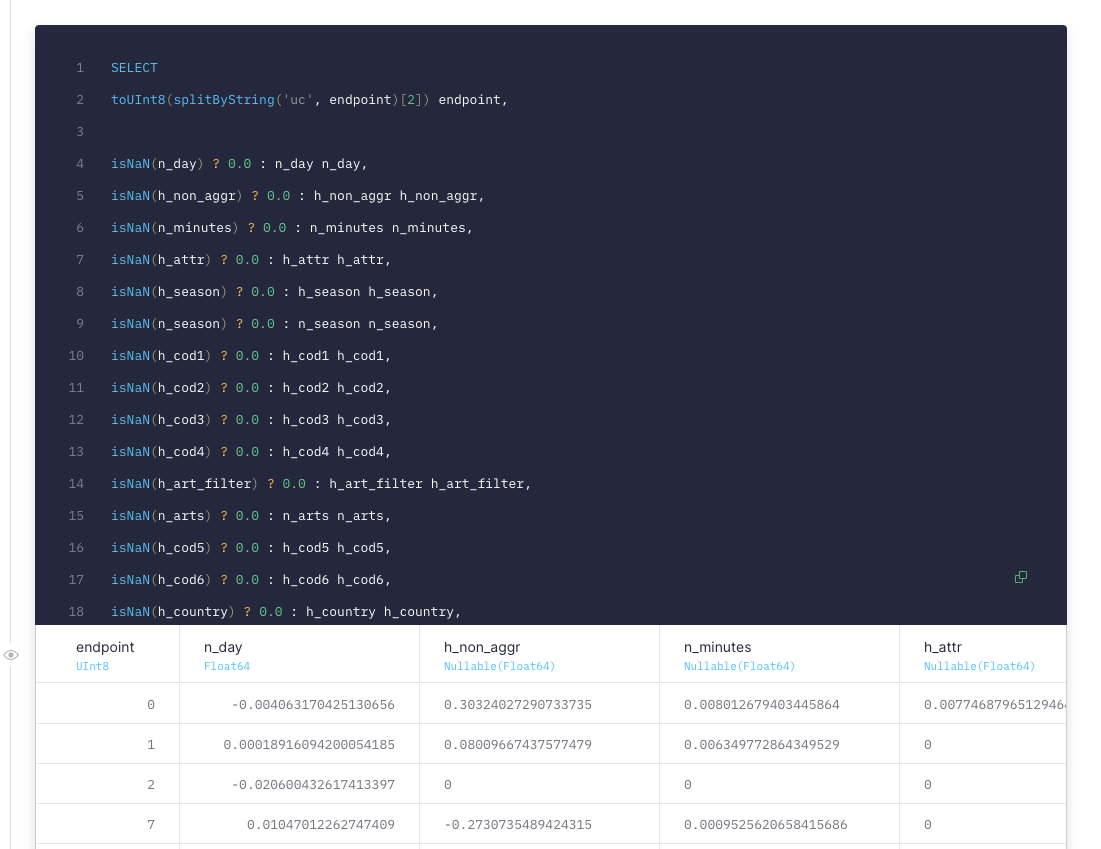Click the h_non_aggr value -0.2730735489424315

[x=518, y=824]
